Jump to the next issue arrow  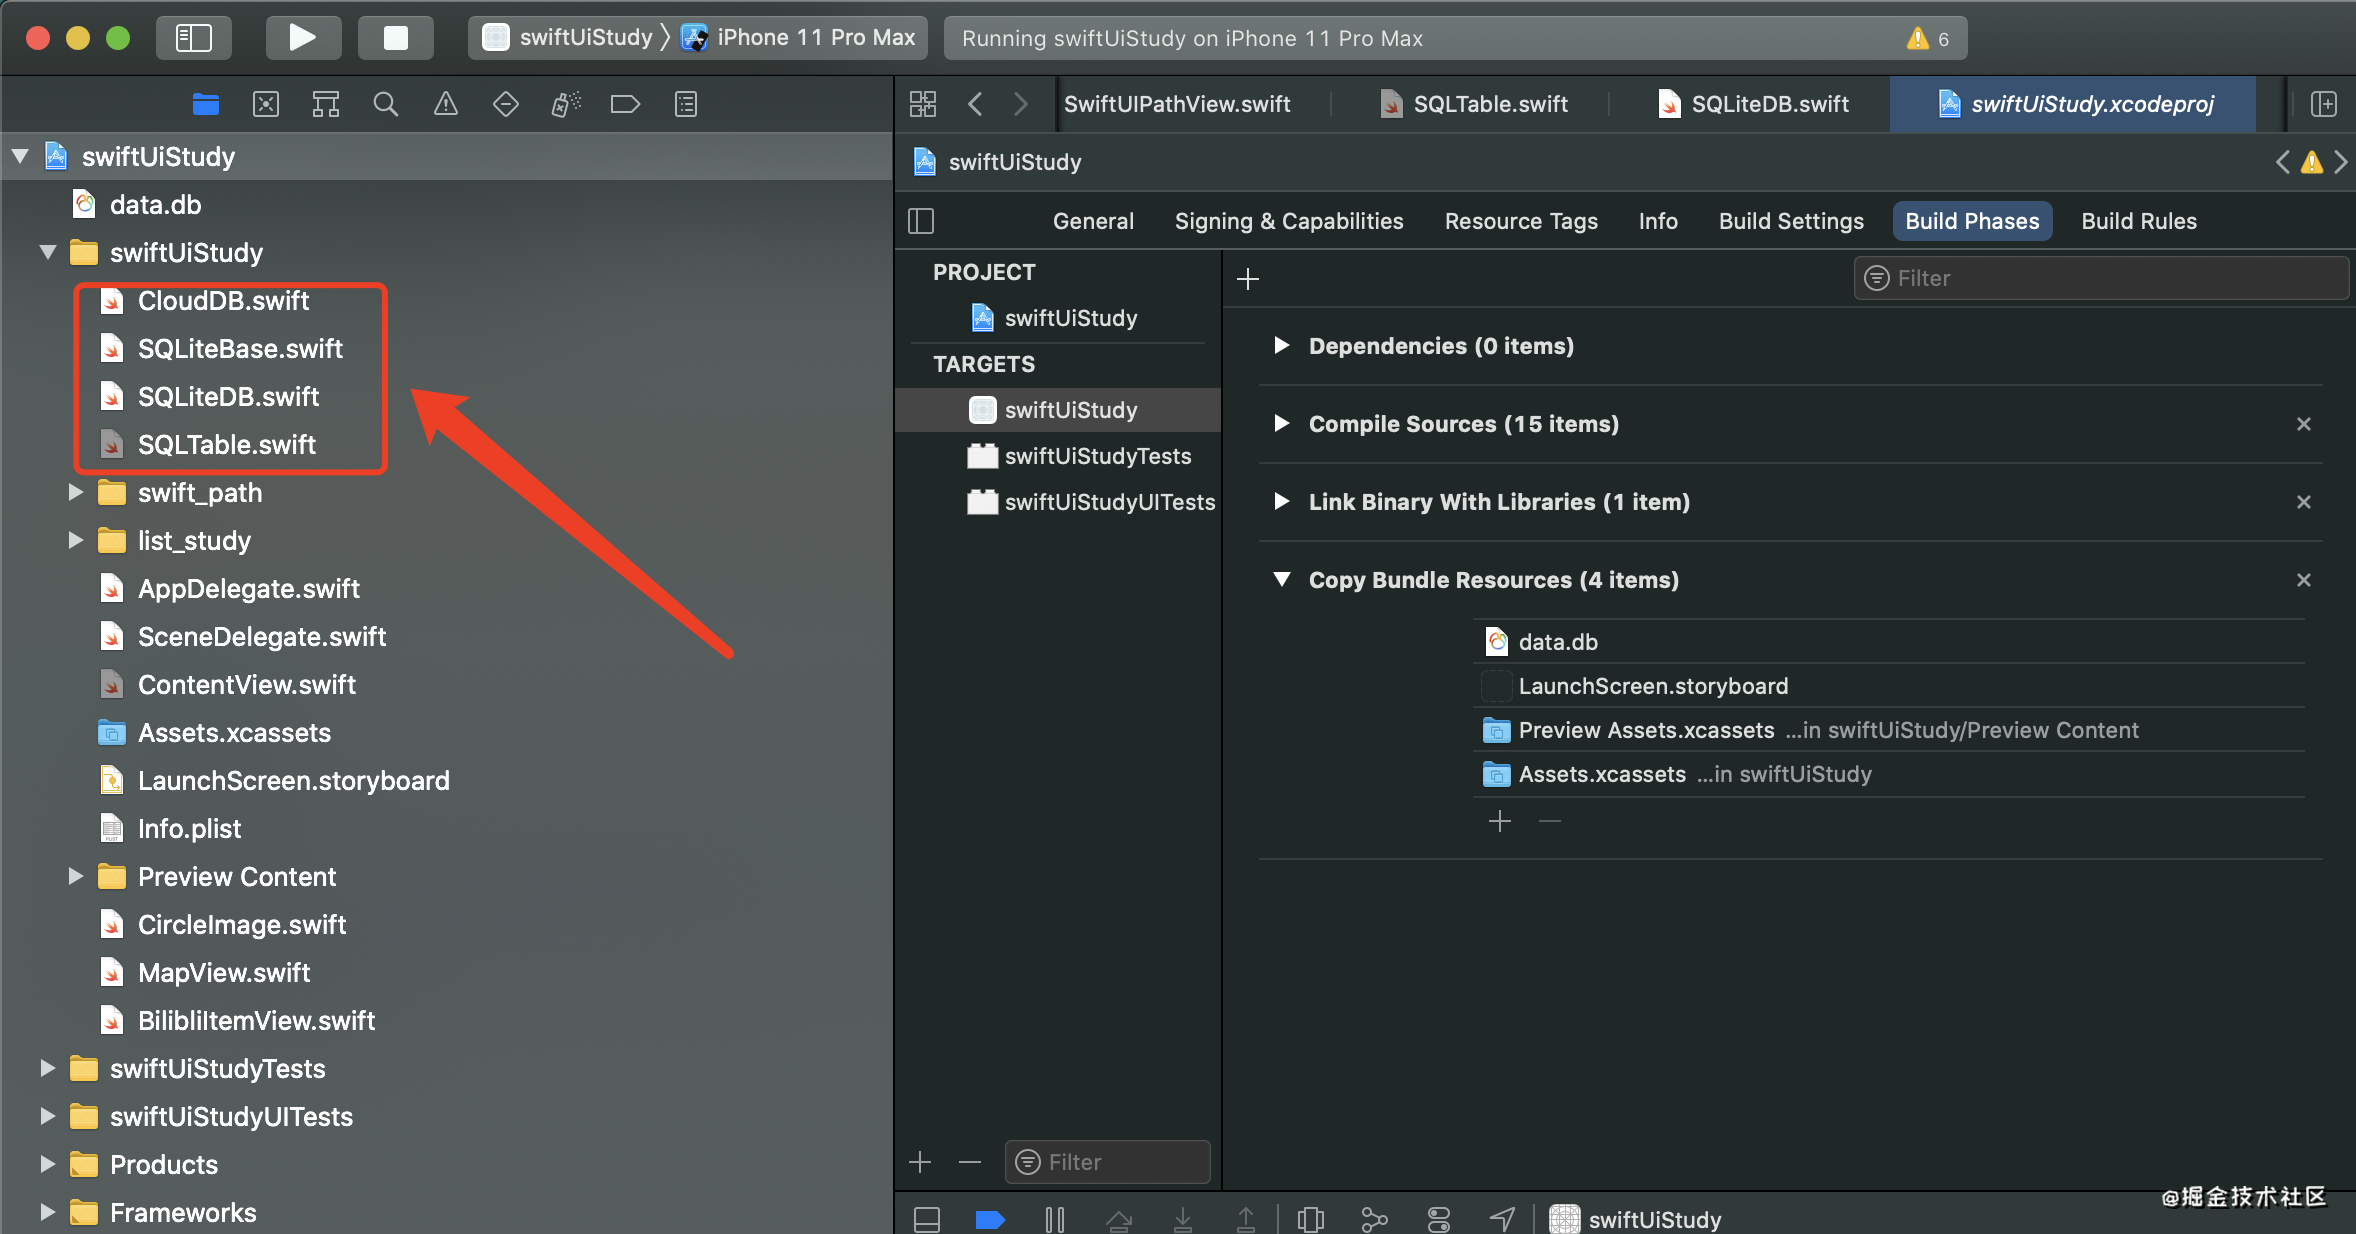[x=2341, y=162]
